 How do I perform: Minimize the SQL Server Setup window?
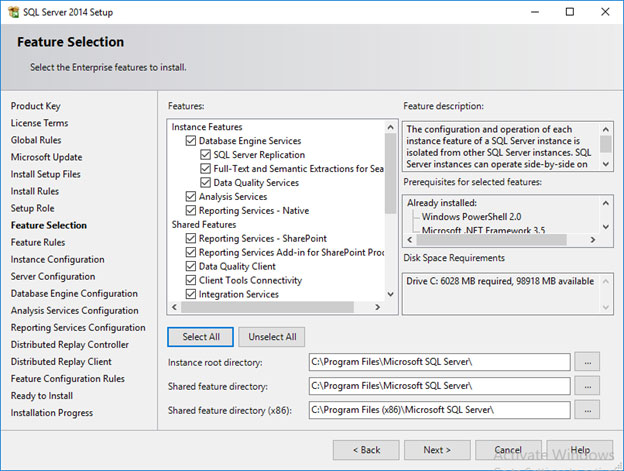534,12
